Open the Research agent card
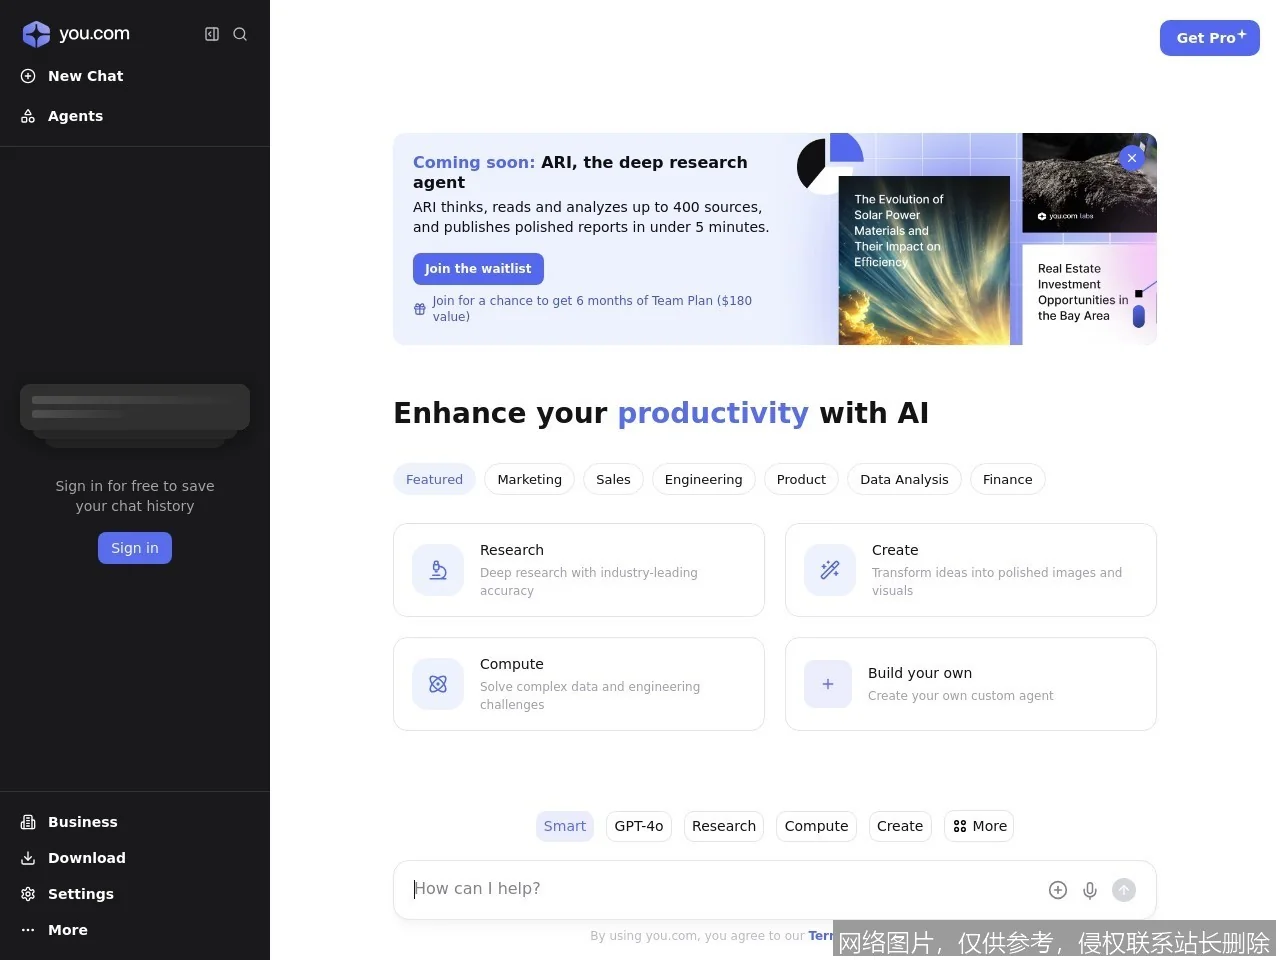The height and width of the screenshot is (960, 1280). (579, 570)
